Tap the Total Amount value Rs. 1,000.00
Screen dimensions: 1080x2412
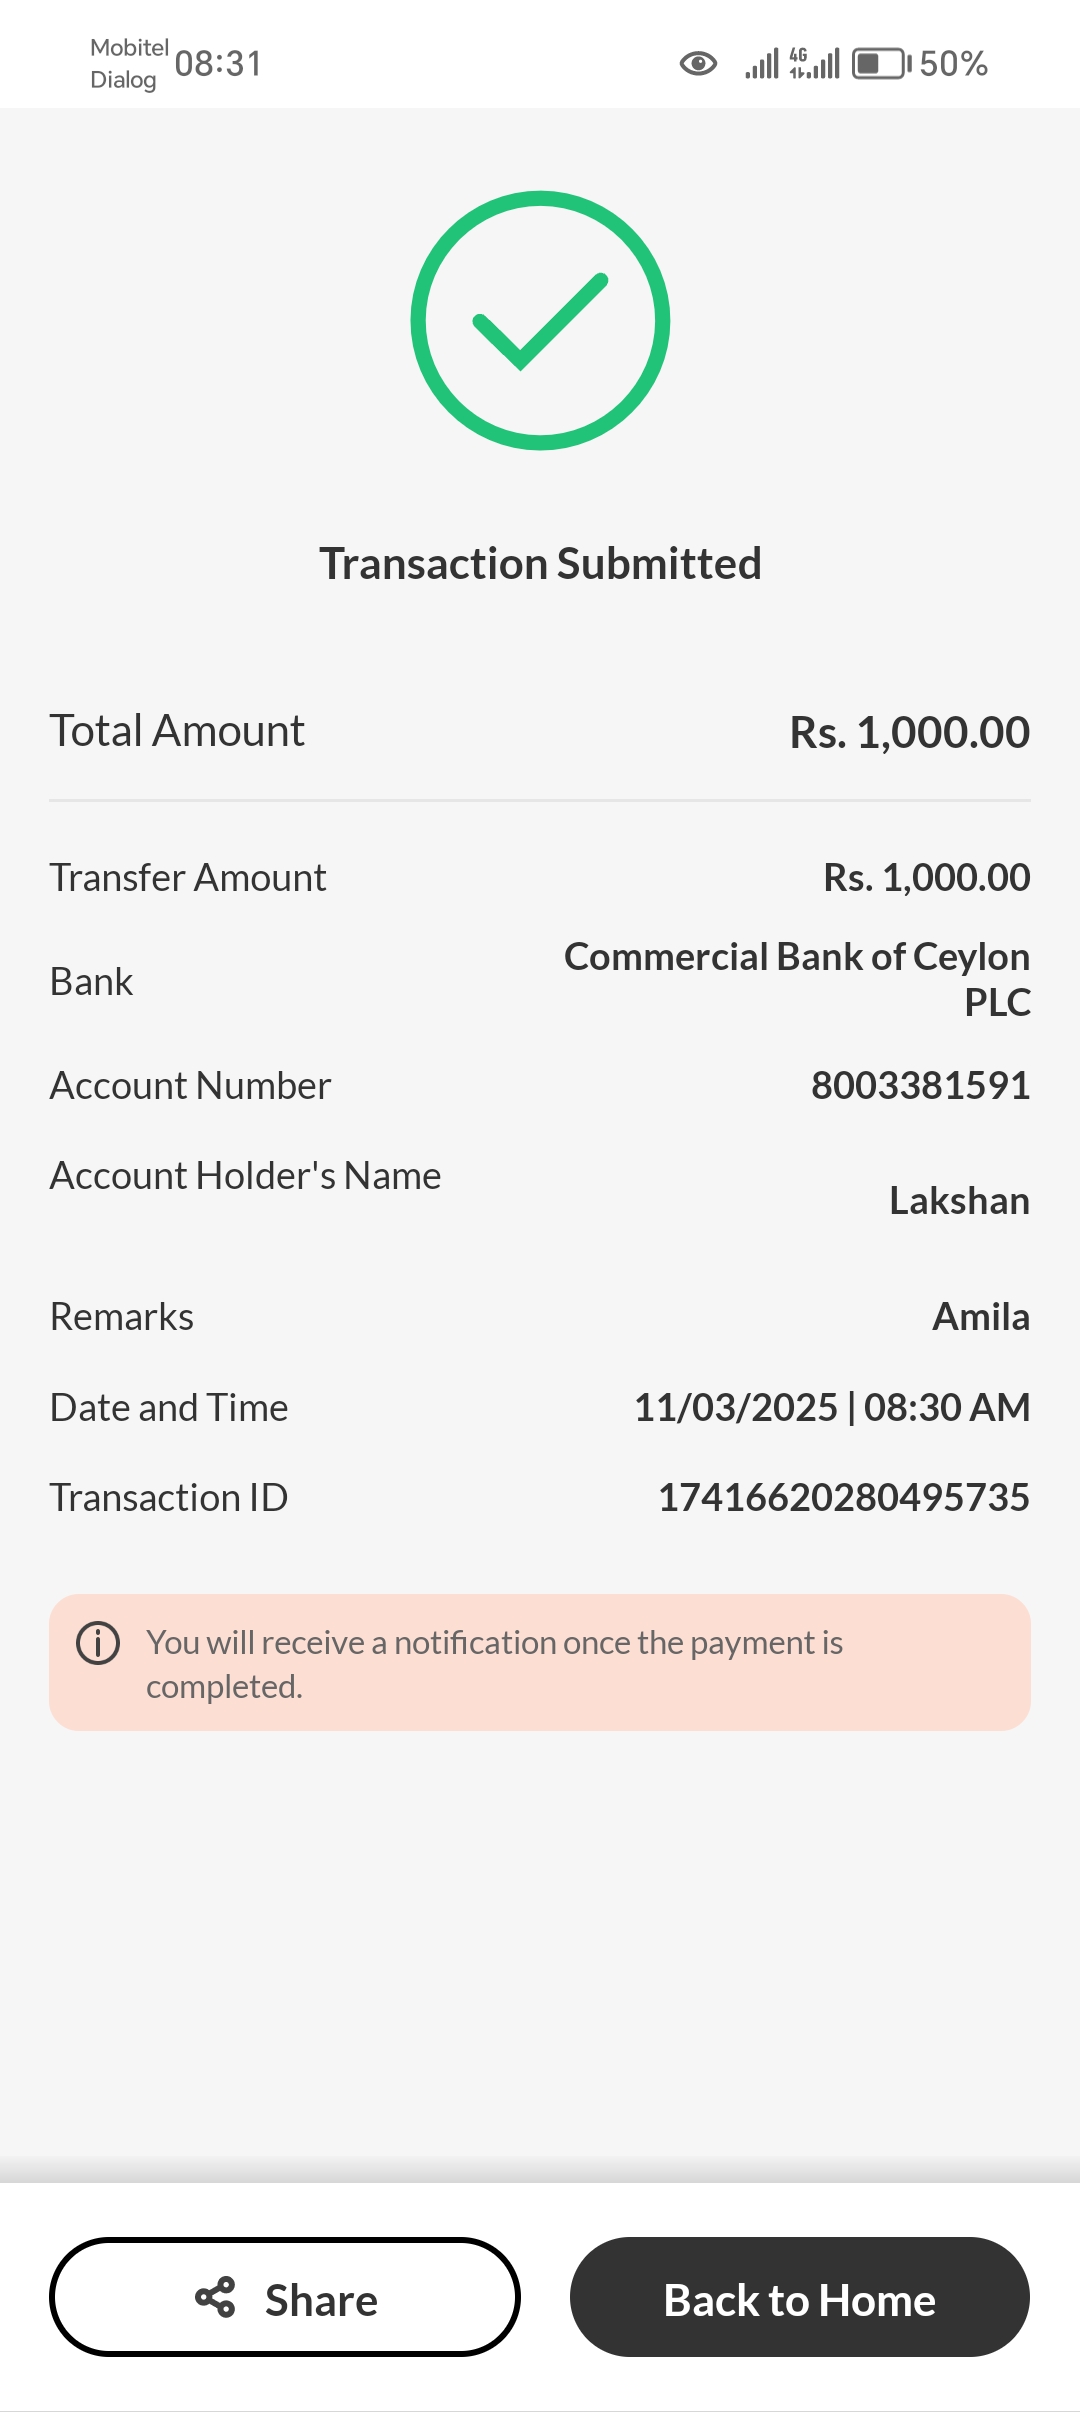909,732
